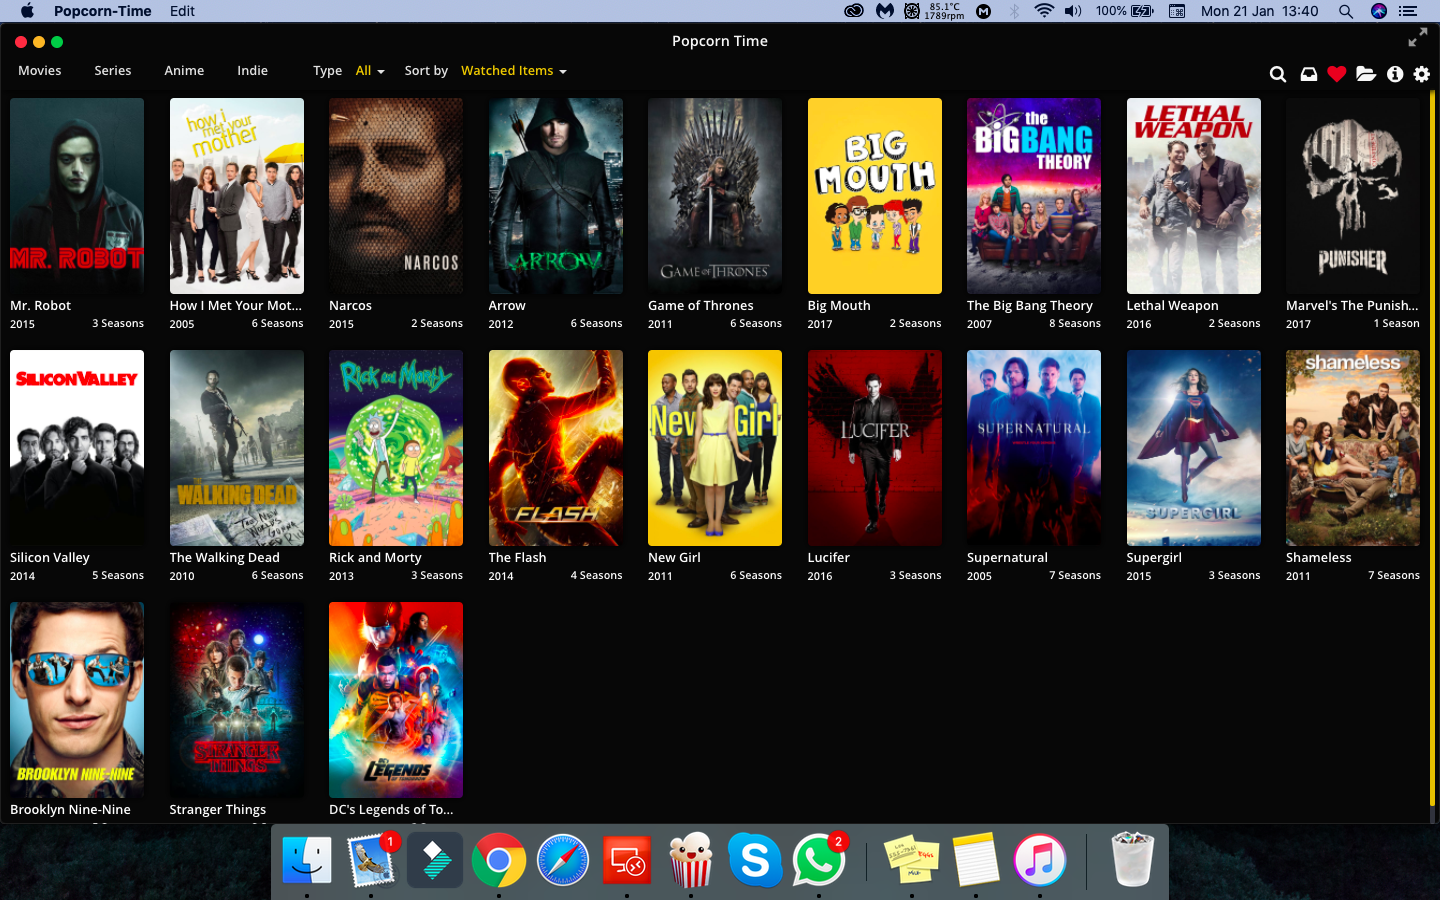This screenshot has height=900, width=1440.
Task: Select the Lethal Weapon poster
Action: [x=1194, y=196]
